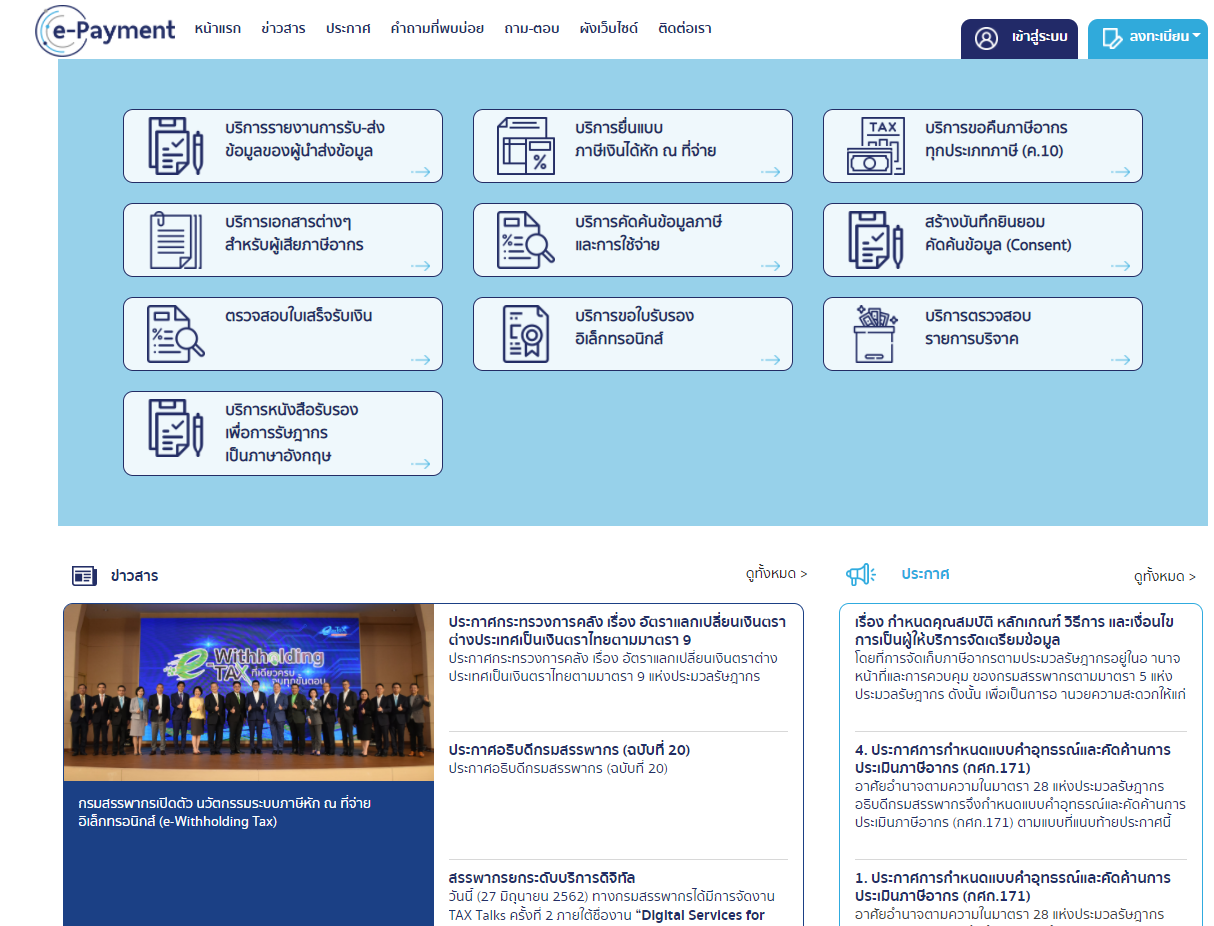Click arrow on บริการขอใบรับรอง card
The width and height of the screenshot is (1214, 926).
(770, 360)
